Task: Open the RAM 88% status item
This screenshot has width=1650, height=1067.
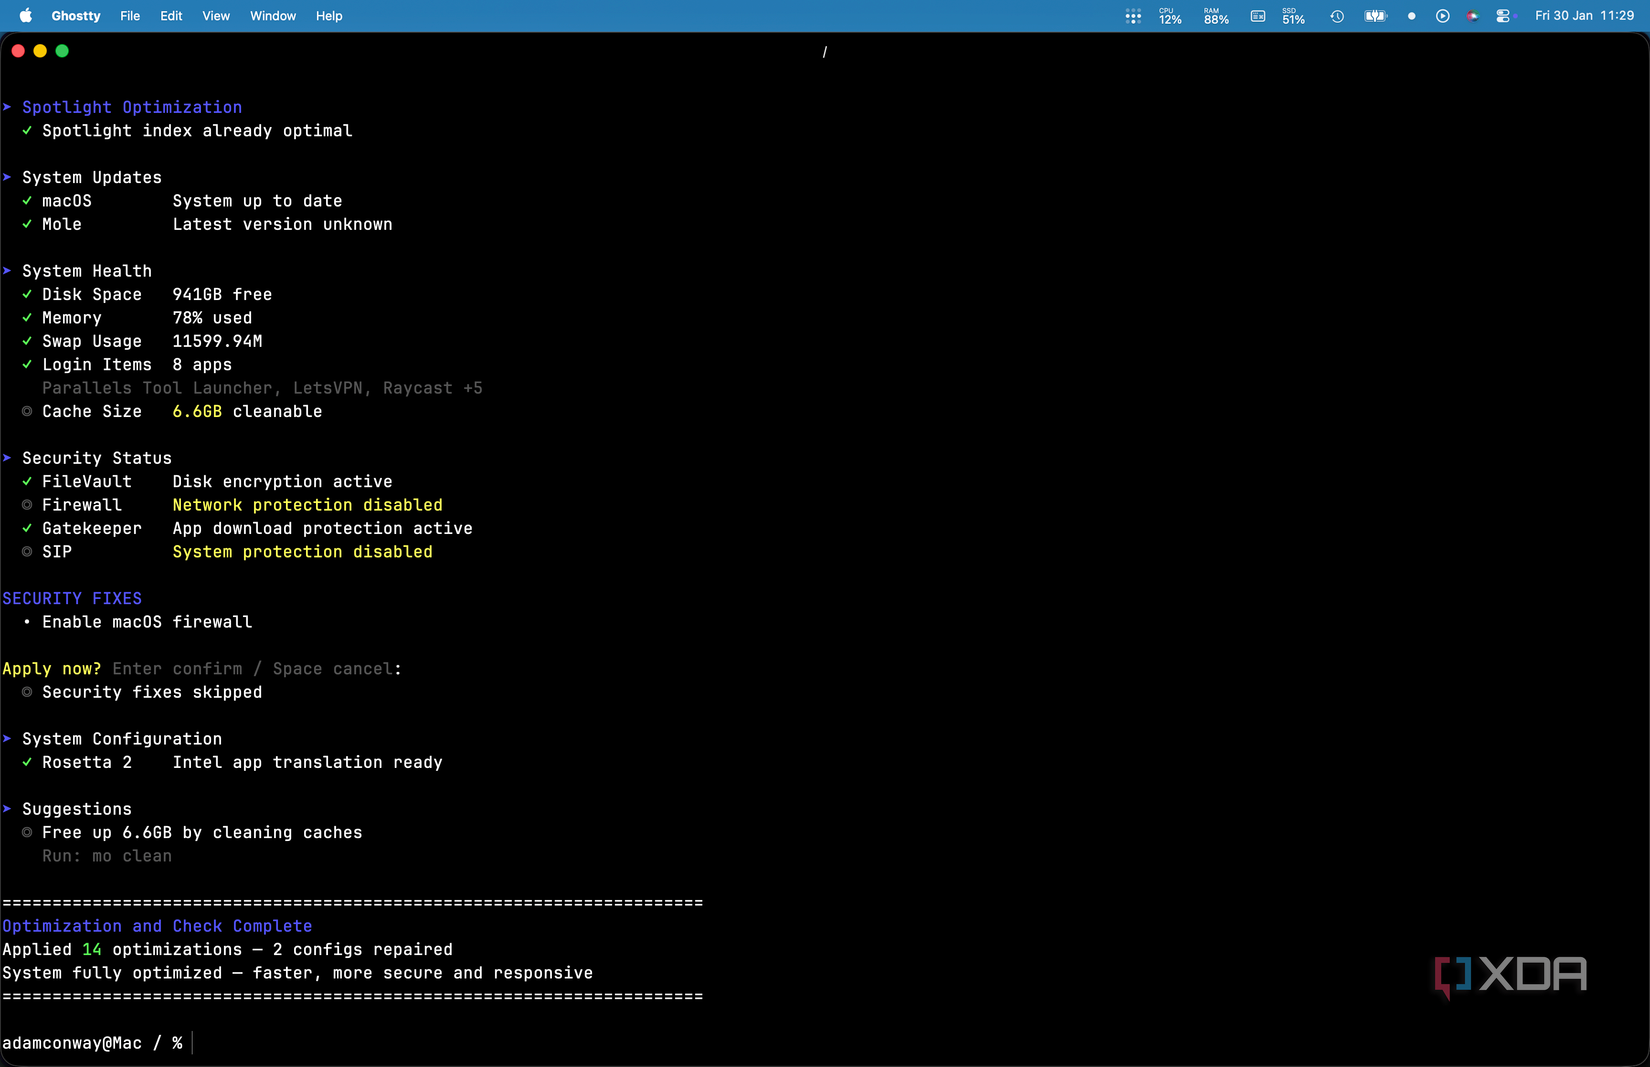Action: pos(1216,16)
